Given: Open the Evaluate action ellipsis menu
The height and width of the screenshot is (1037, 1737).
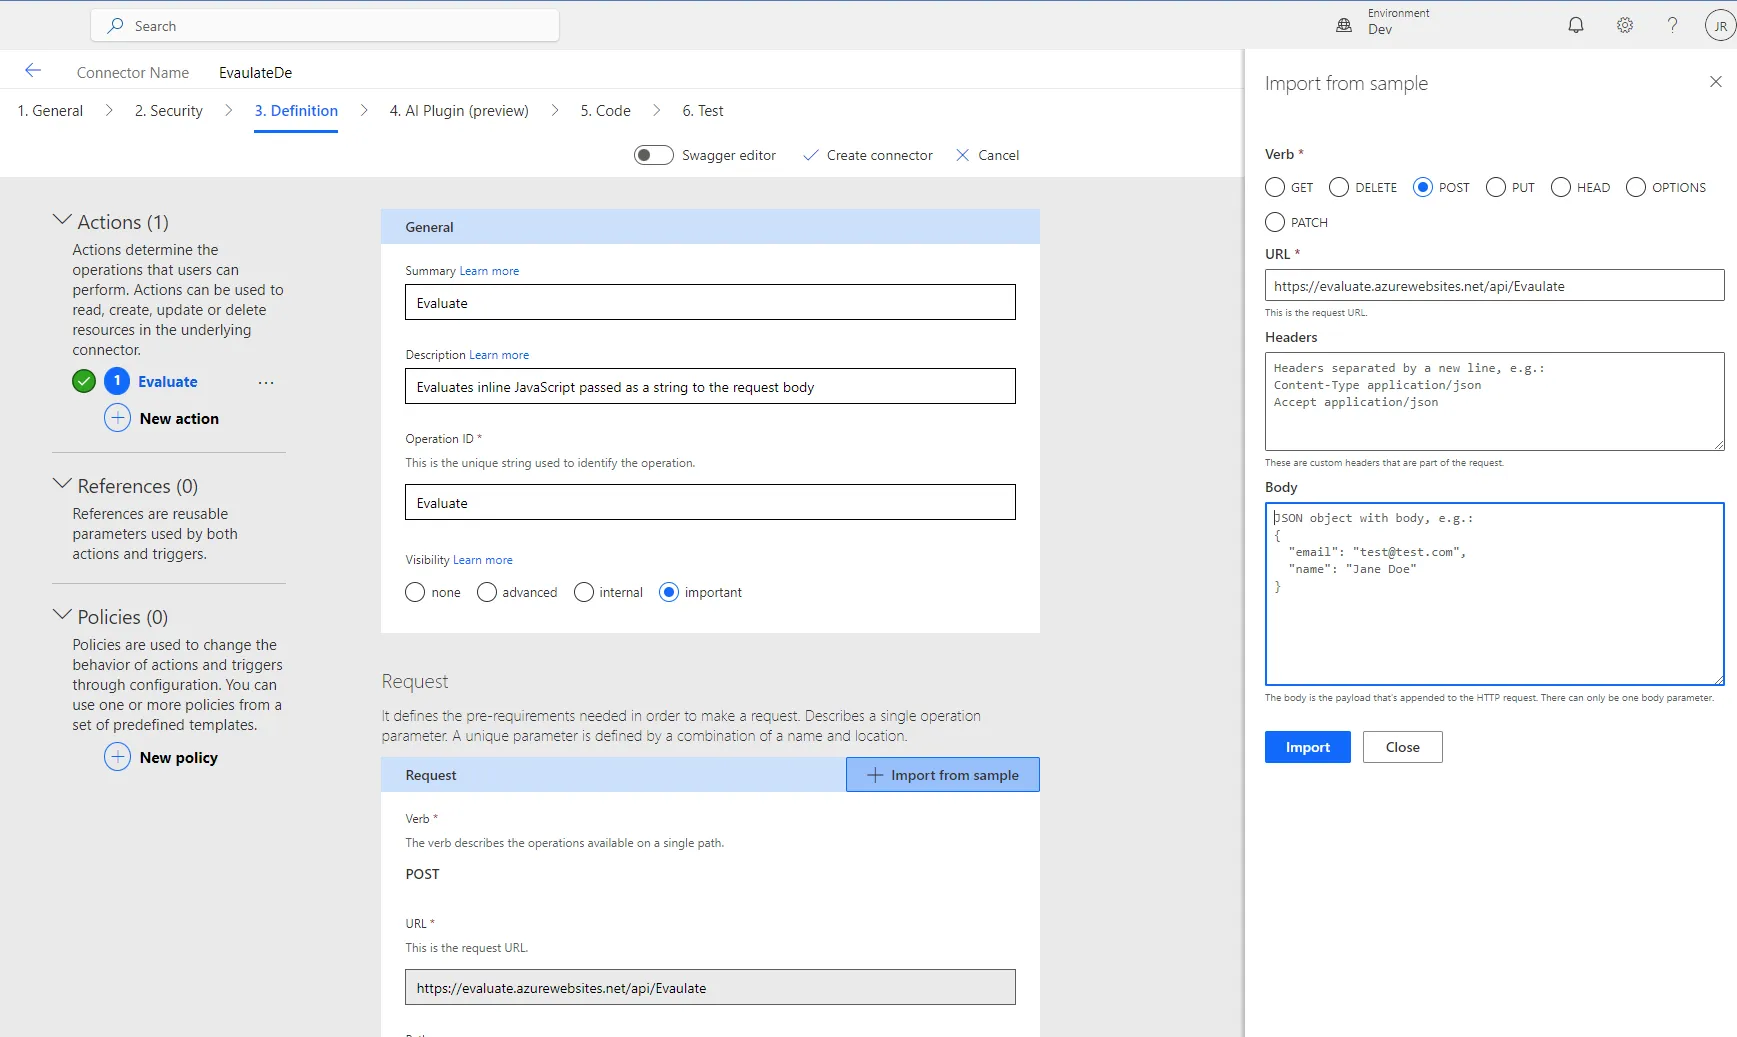Looking at the screenshot, I should pos(266,383).
